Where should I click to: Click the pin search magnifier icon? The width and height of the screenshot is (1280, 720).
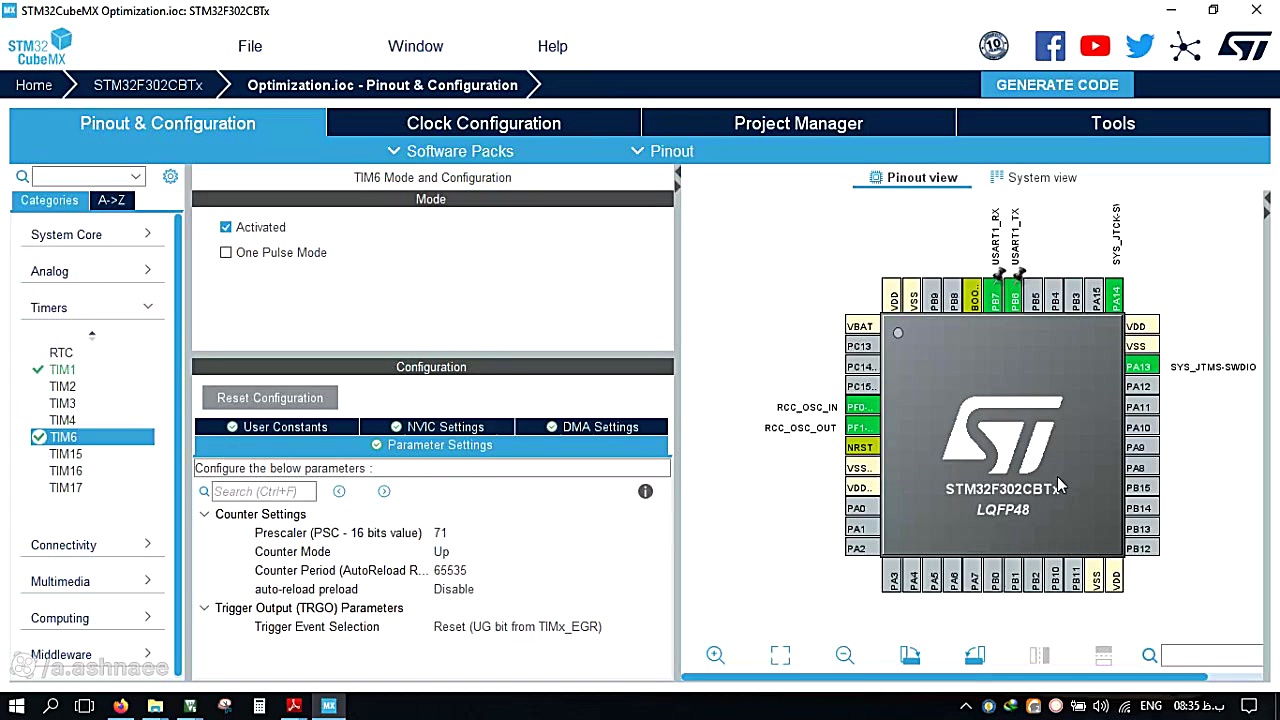click(x=1150, y=655)
